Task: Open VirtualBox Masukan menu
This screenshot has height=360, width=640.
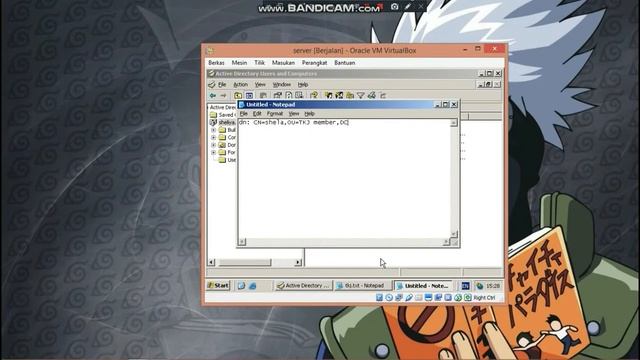Action: pyautogui.click(x=283, y=63)
